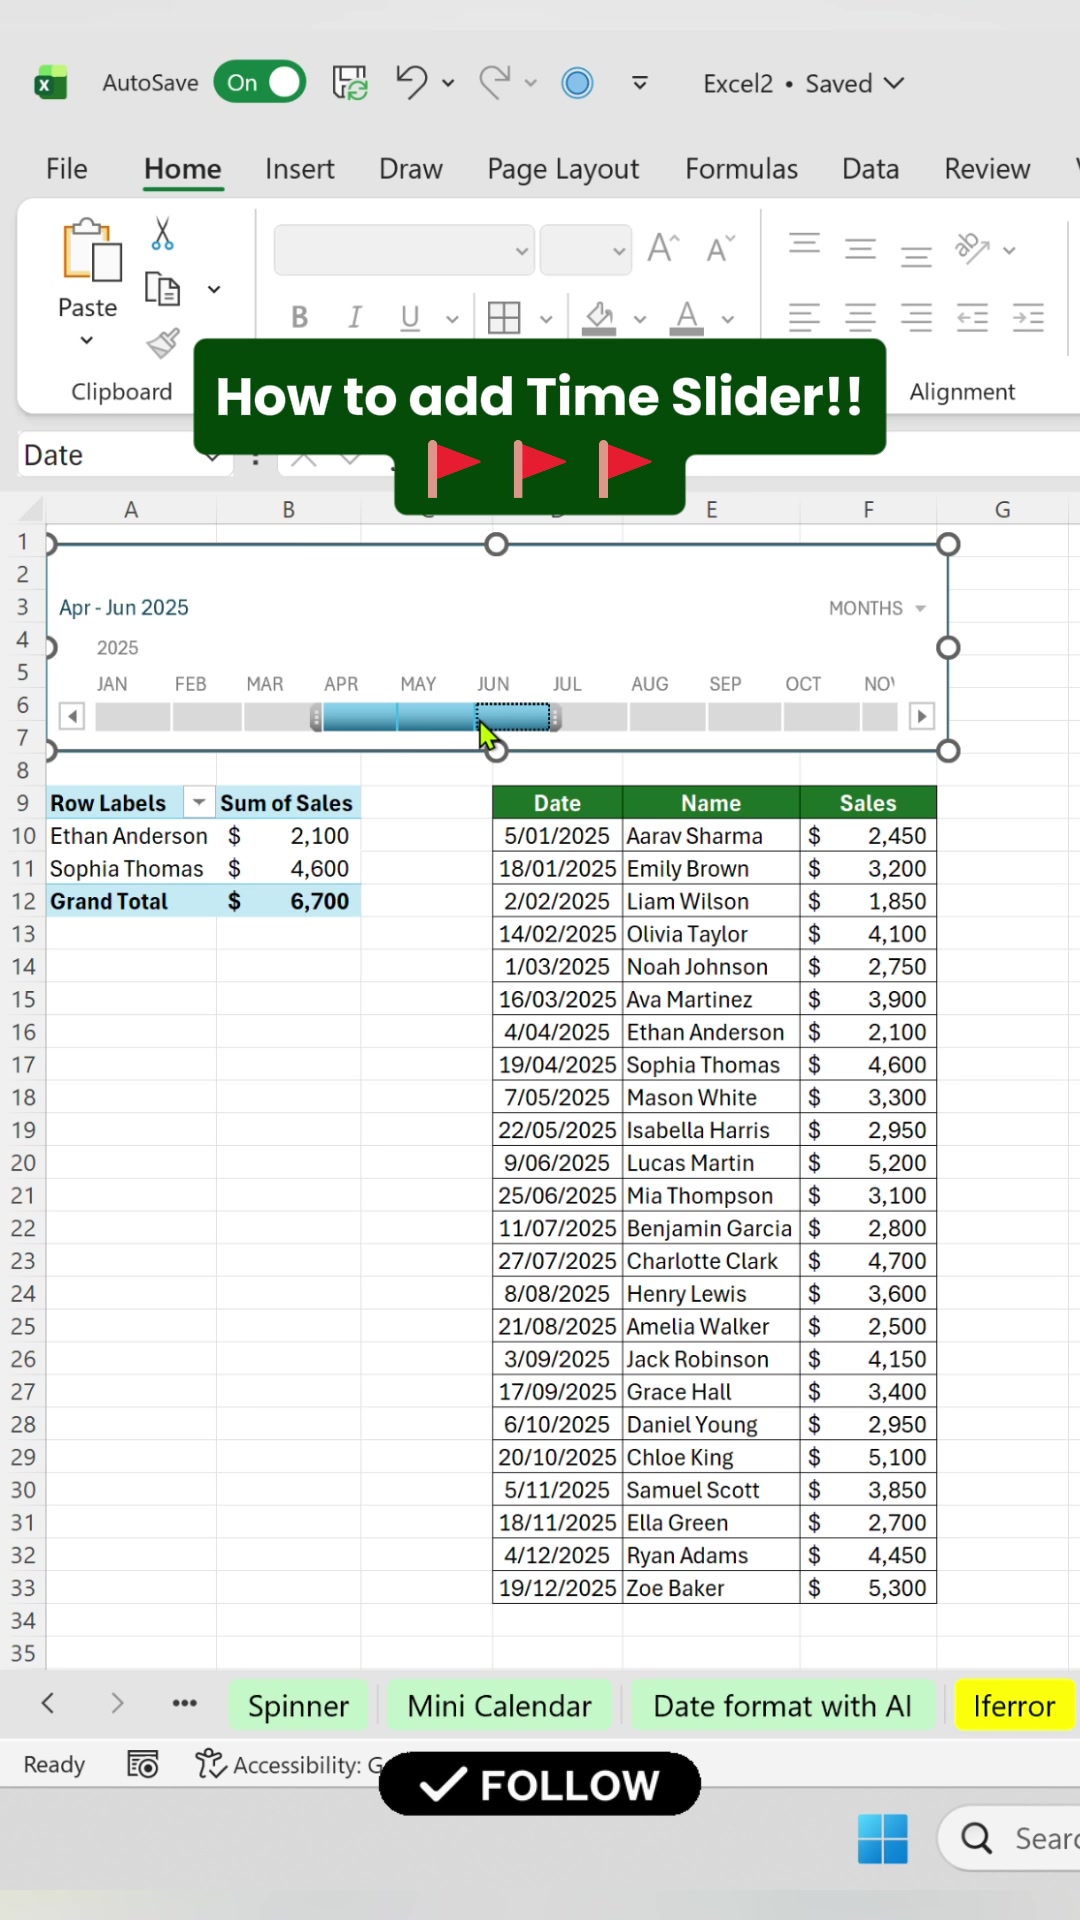The height and width of the screenshot is (1920, 1080).
Task: Click the timeline scroll left arrow
Action: [72, 716]
